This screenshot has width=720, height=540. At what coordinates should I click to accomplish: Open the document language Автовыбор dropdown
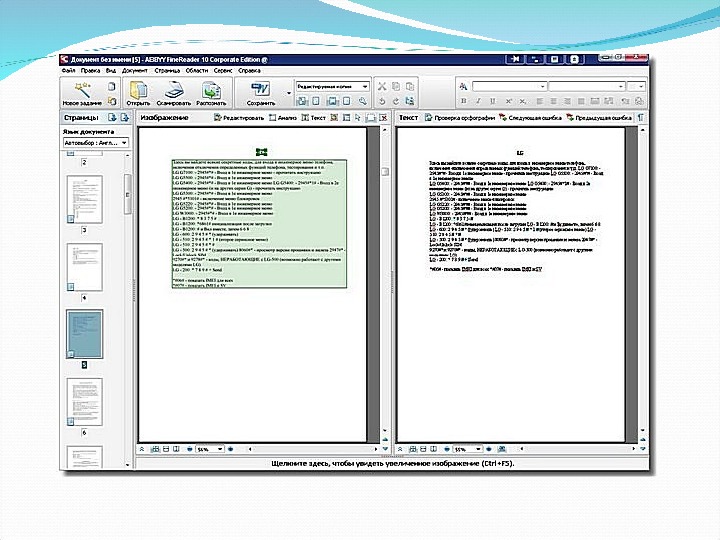(96, 143)
